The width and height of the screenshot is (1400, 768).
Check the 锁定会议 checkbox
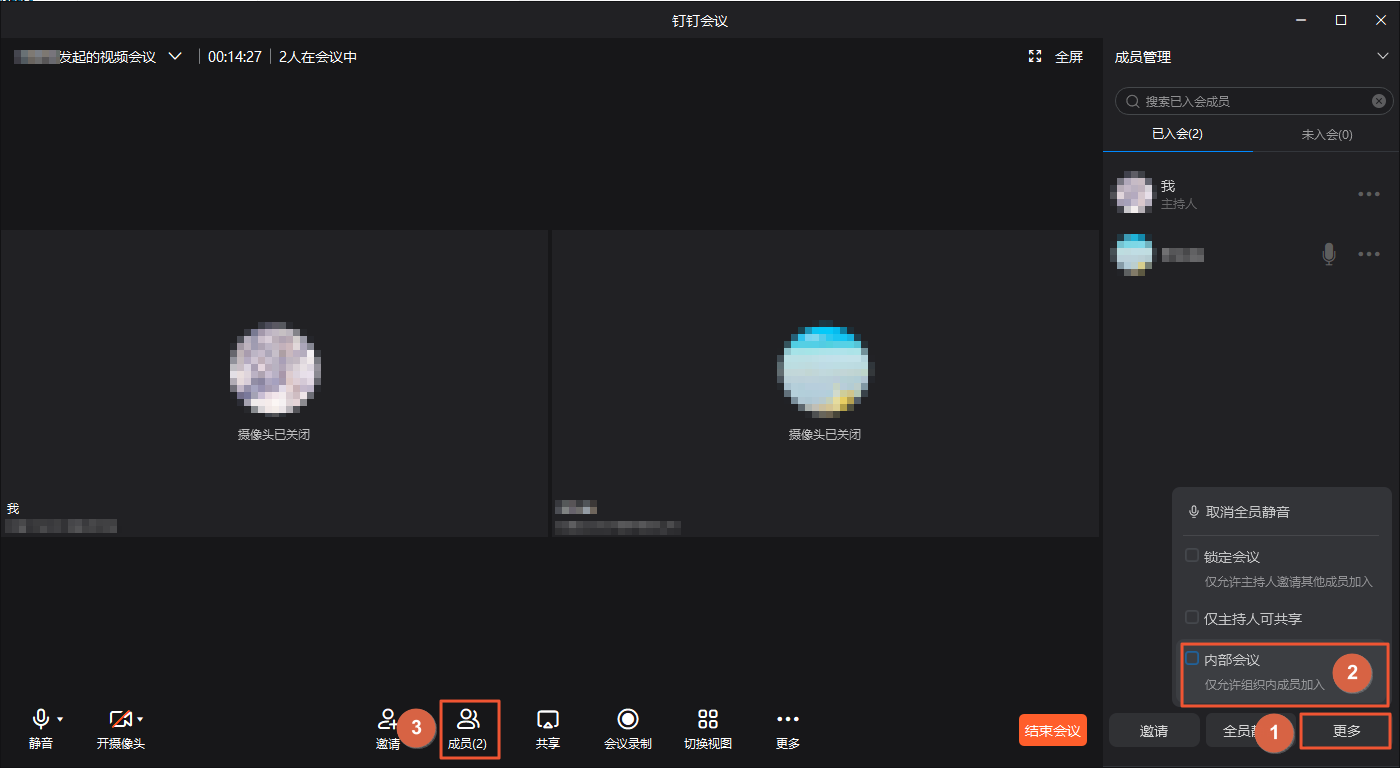pos(1192,555)
